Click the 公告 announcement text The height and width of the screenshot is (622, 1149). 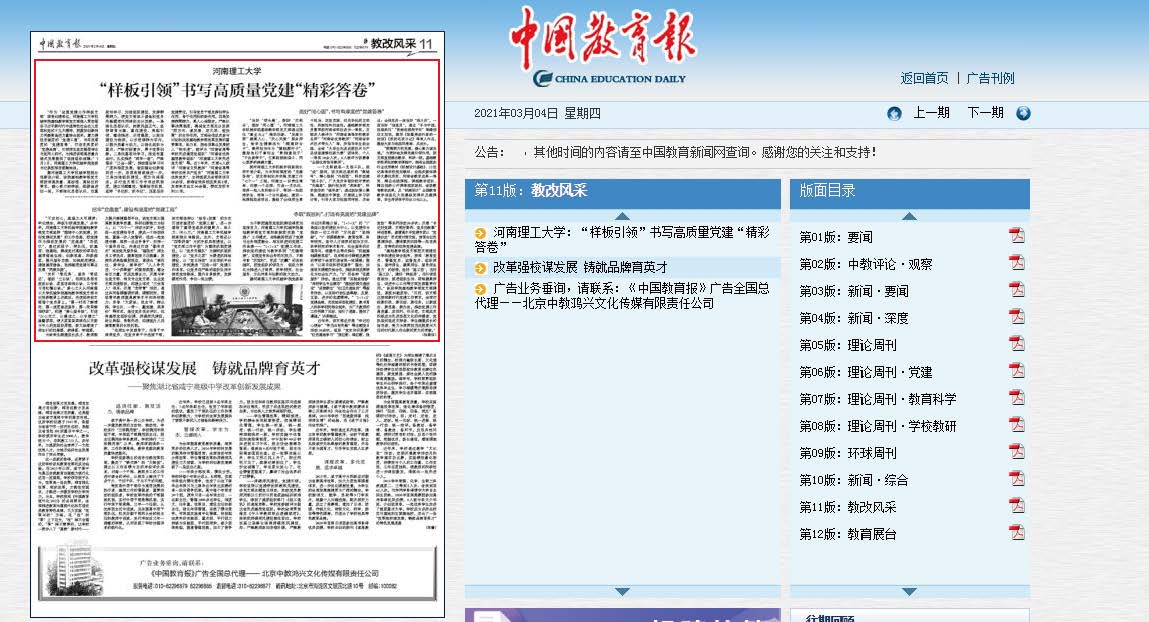pyautogui.click(x=675, y=152)
